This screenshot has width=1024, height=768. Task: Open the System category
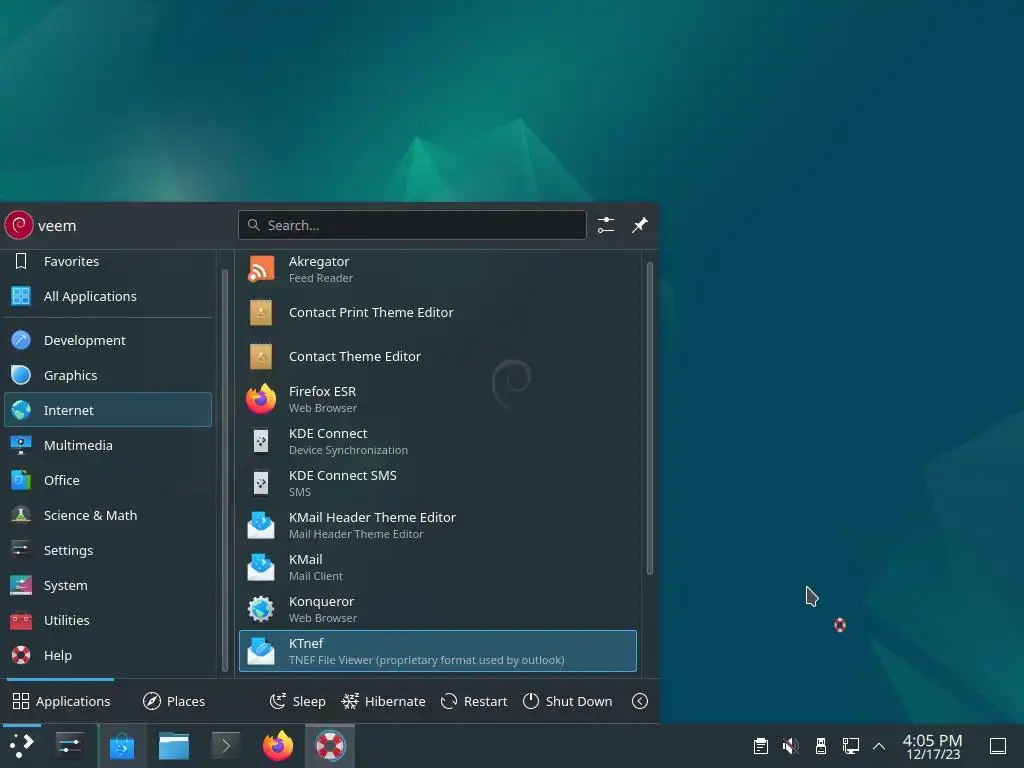pyautogui.click(x=108, y=585)
